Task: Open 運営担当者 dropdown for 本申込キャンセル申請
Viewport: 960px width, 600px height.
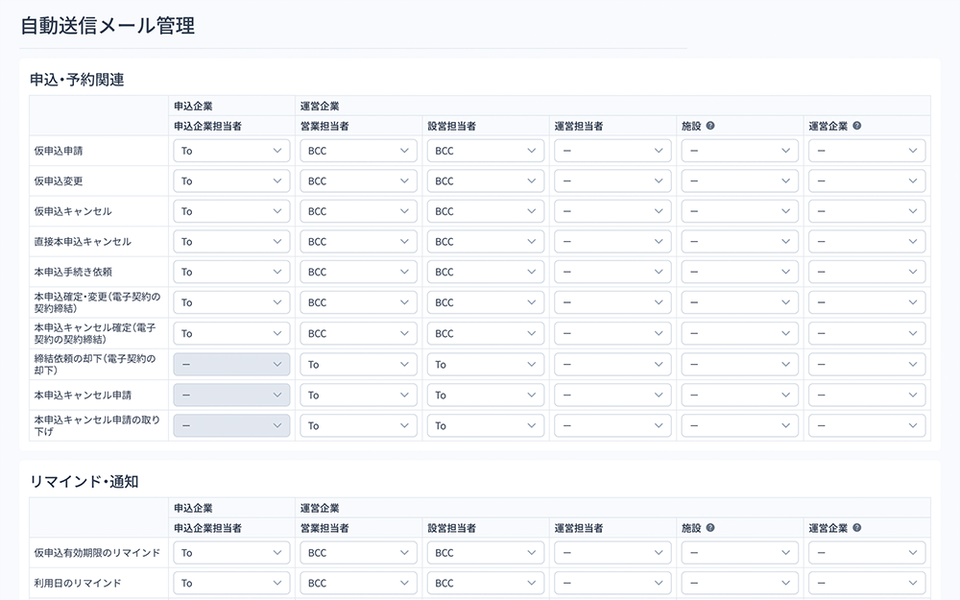Action: (612, 395)
